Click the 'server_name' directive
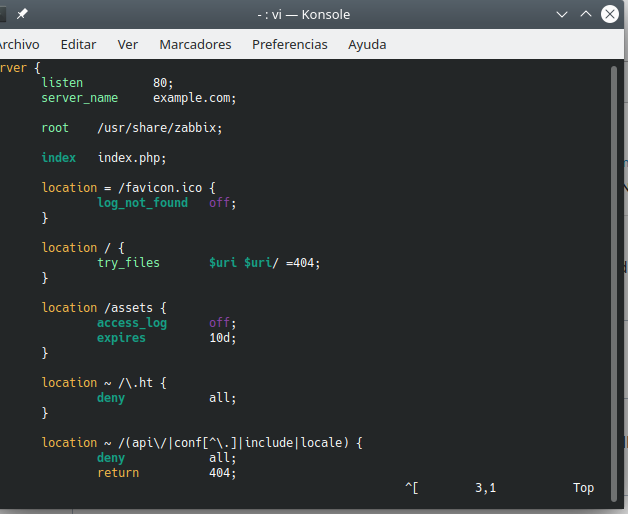This screenshot has height=514, width=628. pos(80,98)
